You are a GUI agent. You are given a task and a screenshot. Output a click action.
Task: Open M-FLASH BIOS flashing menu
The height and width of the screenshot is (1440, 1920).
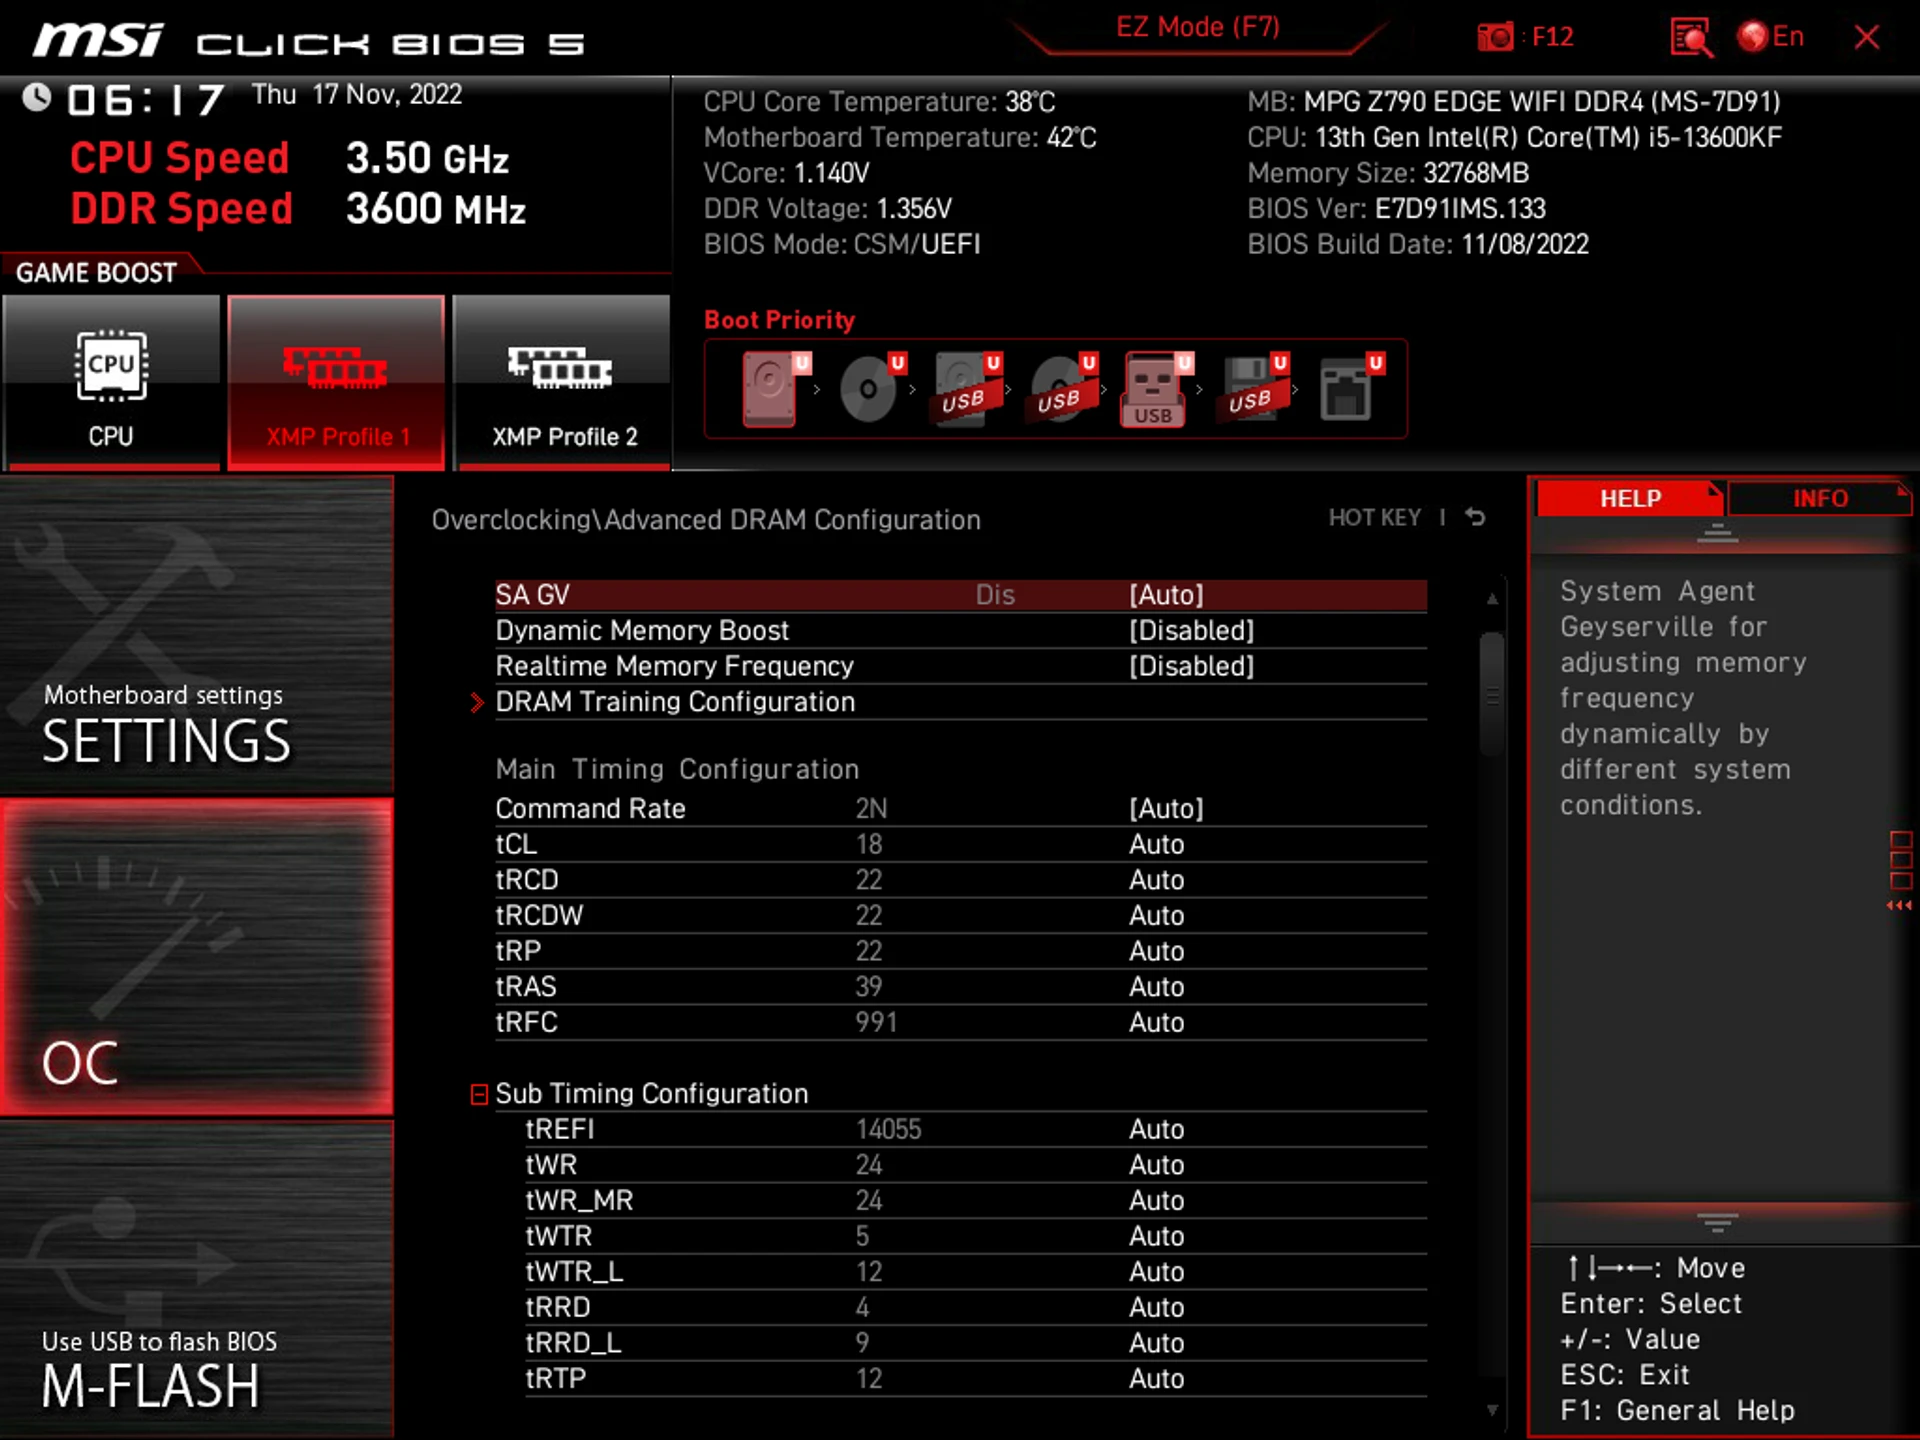[197, 1280]
